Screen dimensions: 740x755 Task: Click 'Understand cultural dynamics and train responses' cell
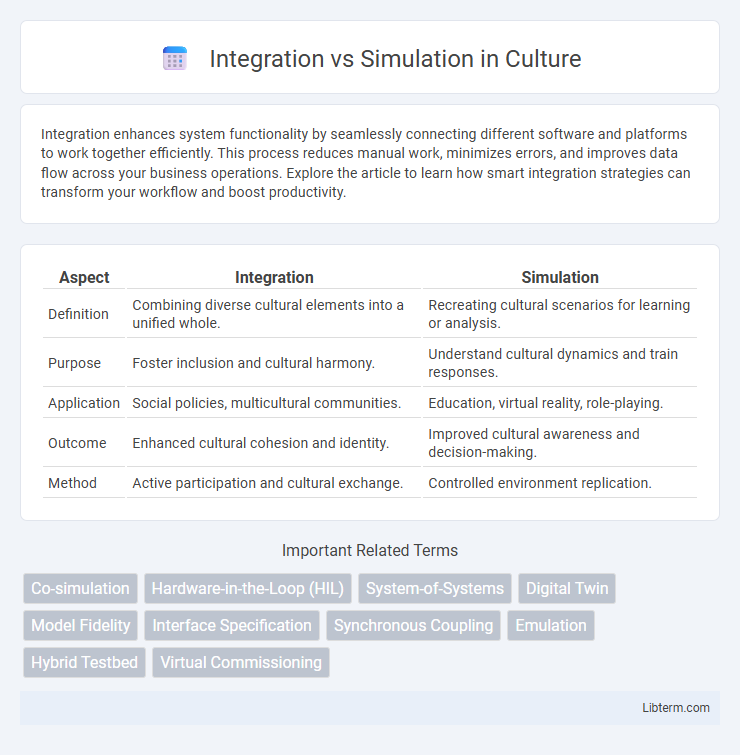[560, 363]
